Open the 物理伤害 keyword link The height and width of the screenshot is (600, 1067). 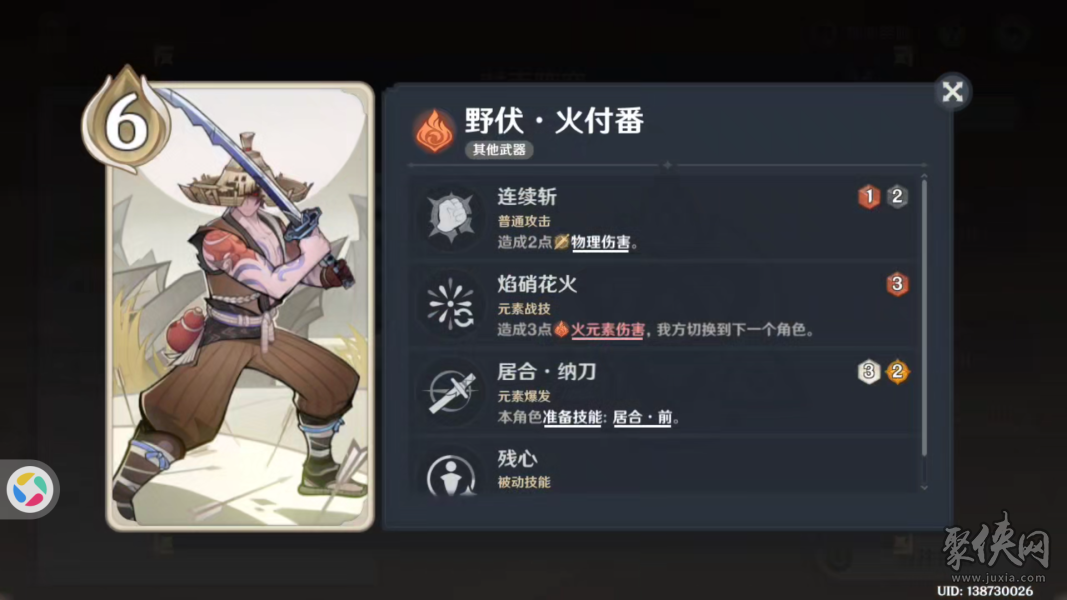pyautogui.click(x=601, y=242)
